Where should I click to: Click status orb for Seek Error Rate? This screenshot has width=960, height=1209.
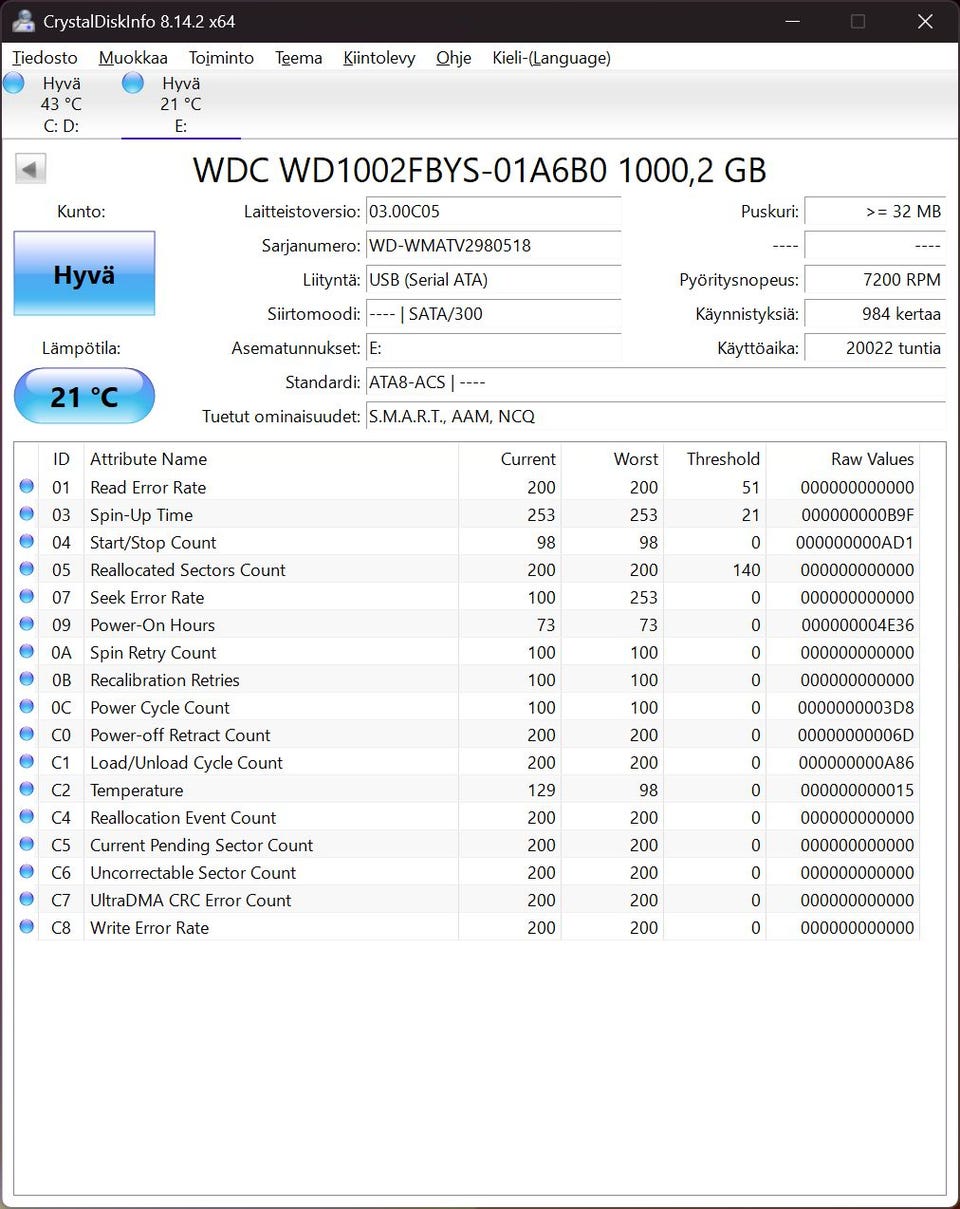click(26, 597)
